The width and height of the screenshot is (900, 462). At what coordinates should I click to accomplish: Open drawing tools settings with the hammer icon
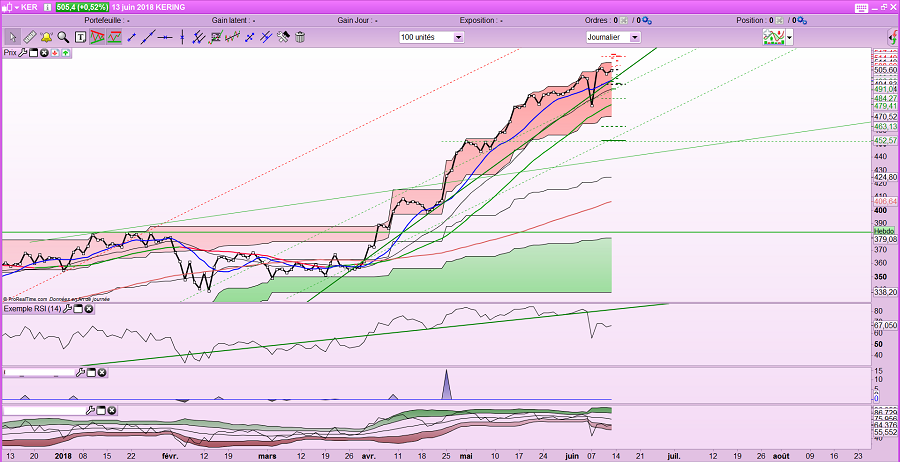(283, 37)
